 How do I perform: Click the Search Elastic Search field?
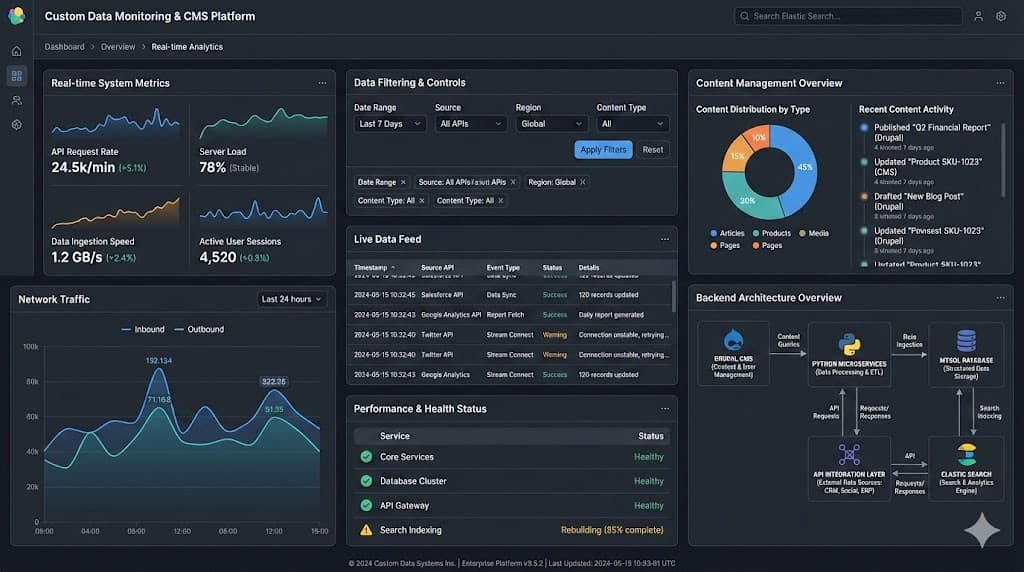tap(848, 16)
